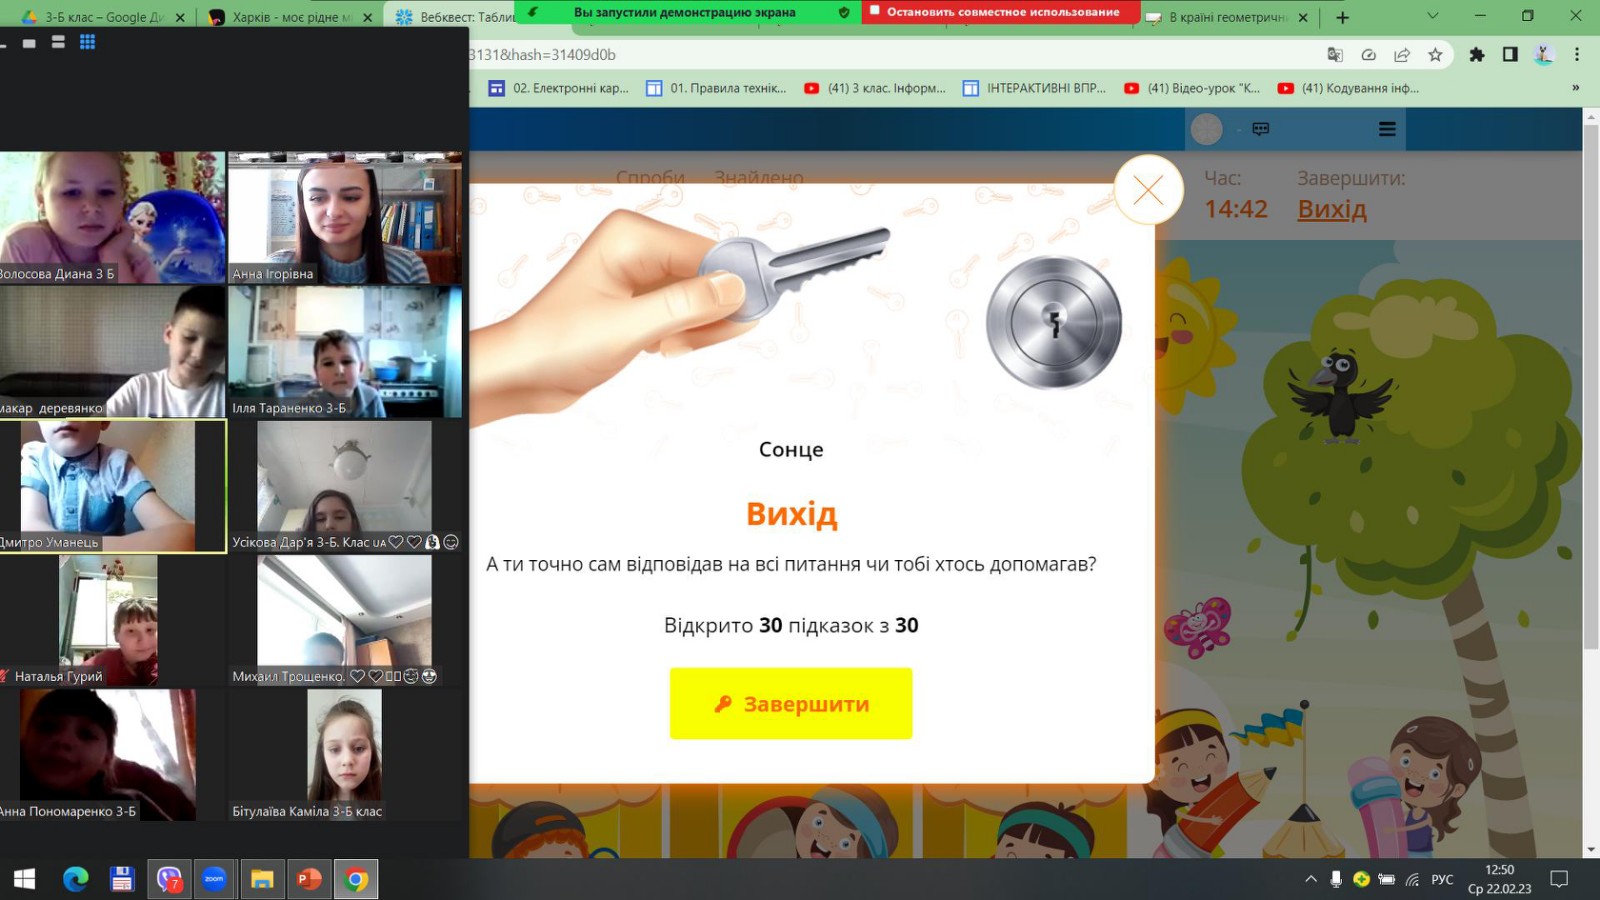The image size is (1600, 900).
Task: Select Ілля Тараненко 3-Б video tile
Action: click(345, 351)
